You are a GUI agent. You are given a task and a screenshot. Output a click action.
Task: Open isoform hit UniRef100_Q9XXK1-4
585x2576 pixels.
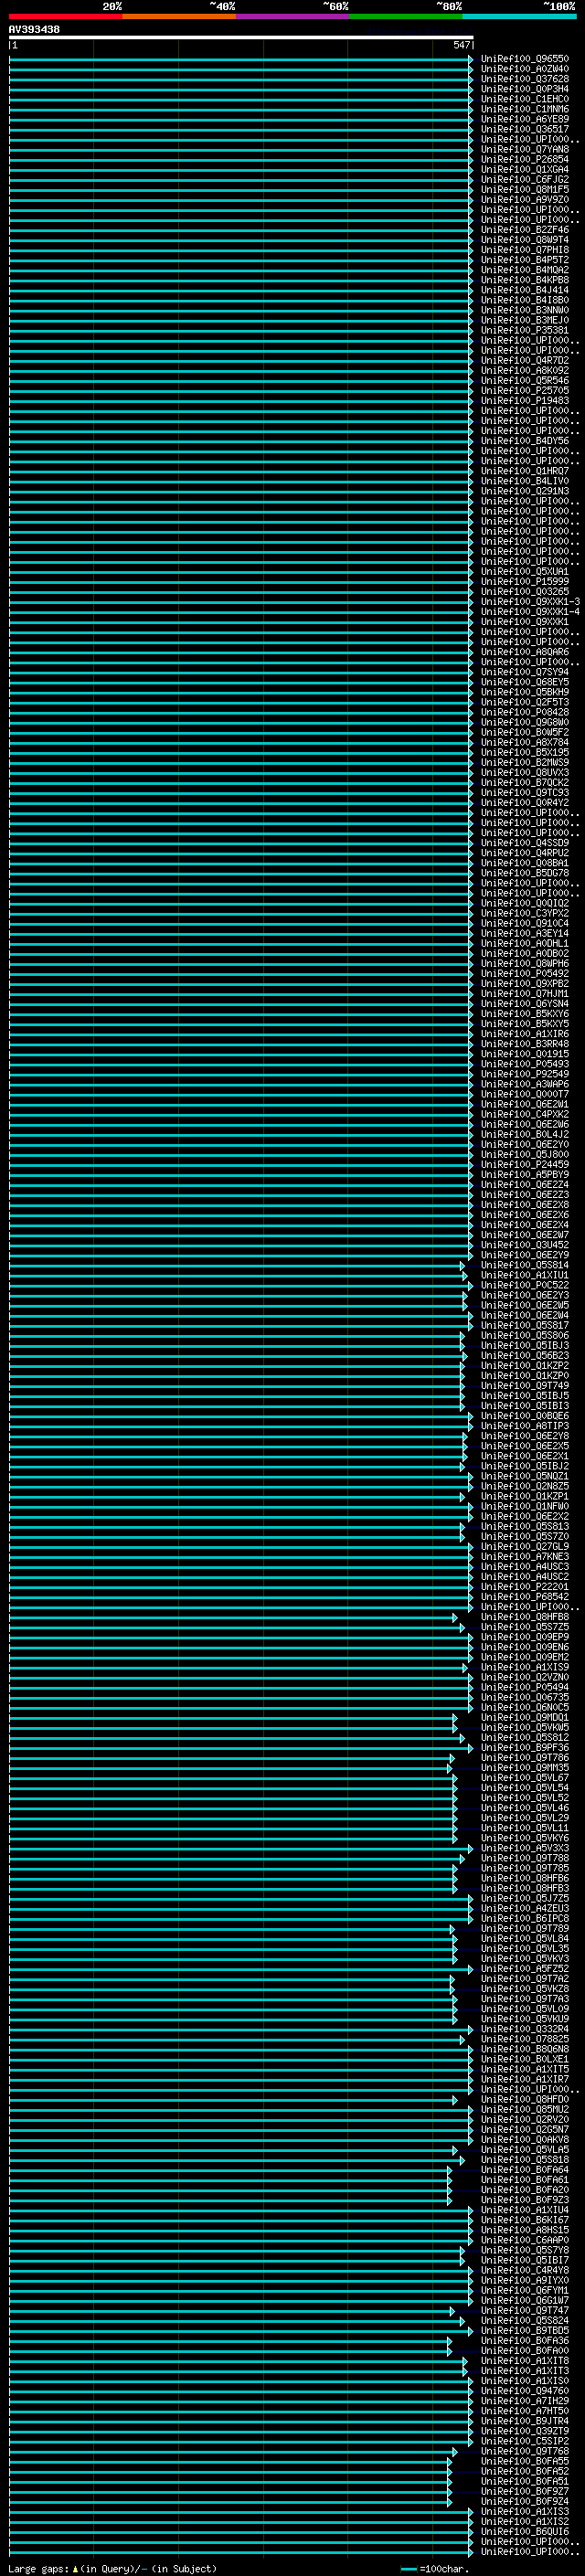tap(530, 611)
